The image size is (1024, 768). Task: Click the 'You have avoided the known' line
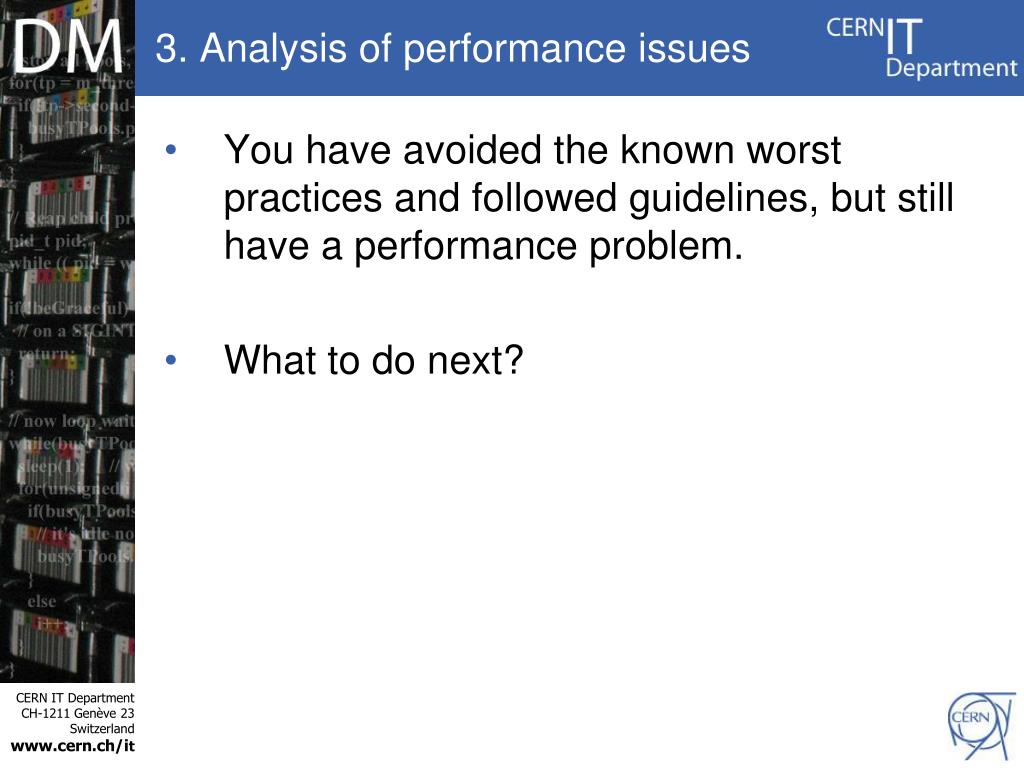532,150
